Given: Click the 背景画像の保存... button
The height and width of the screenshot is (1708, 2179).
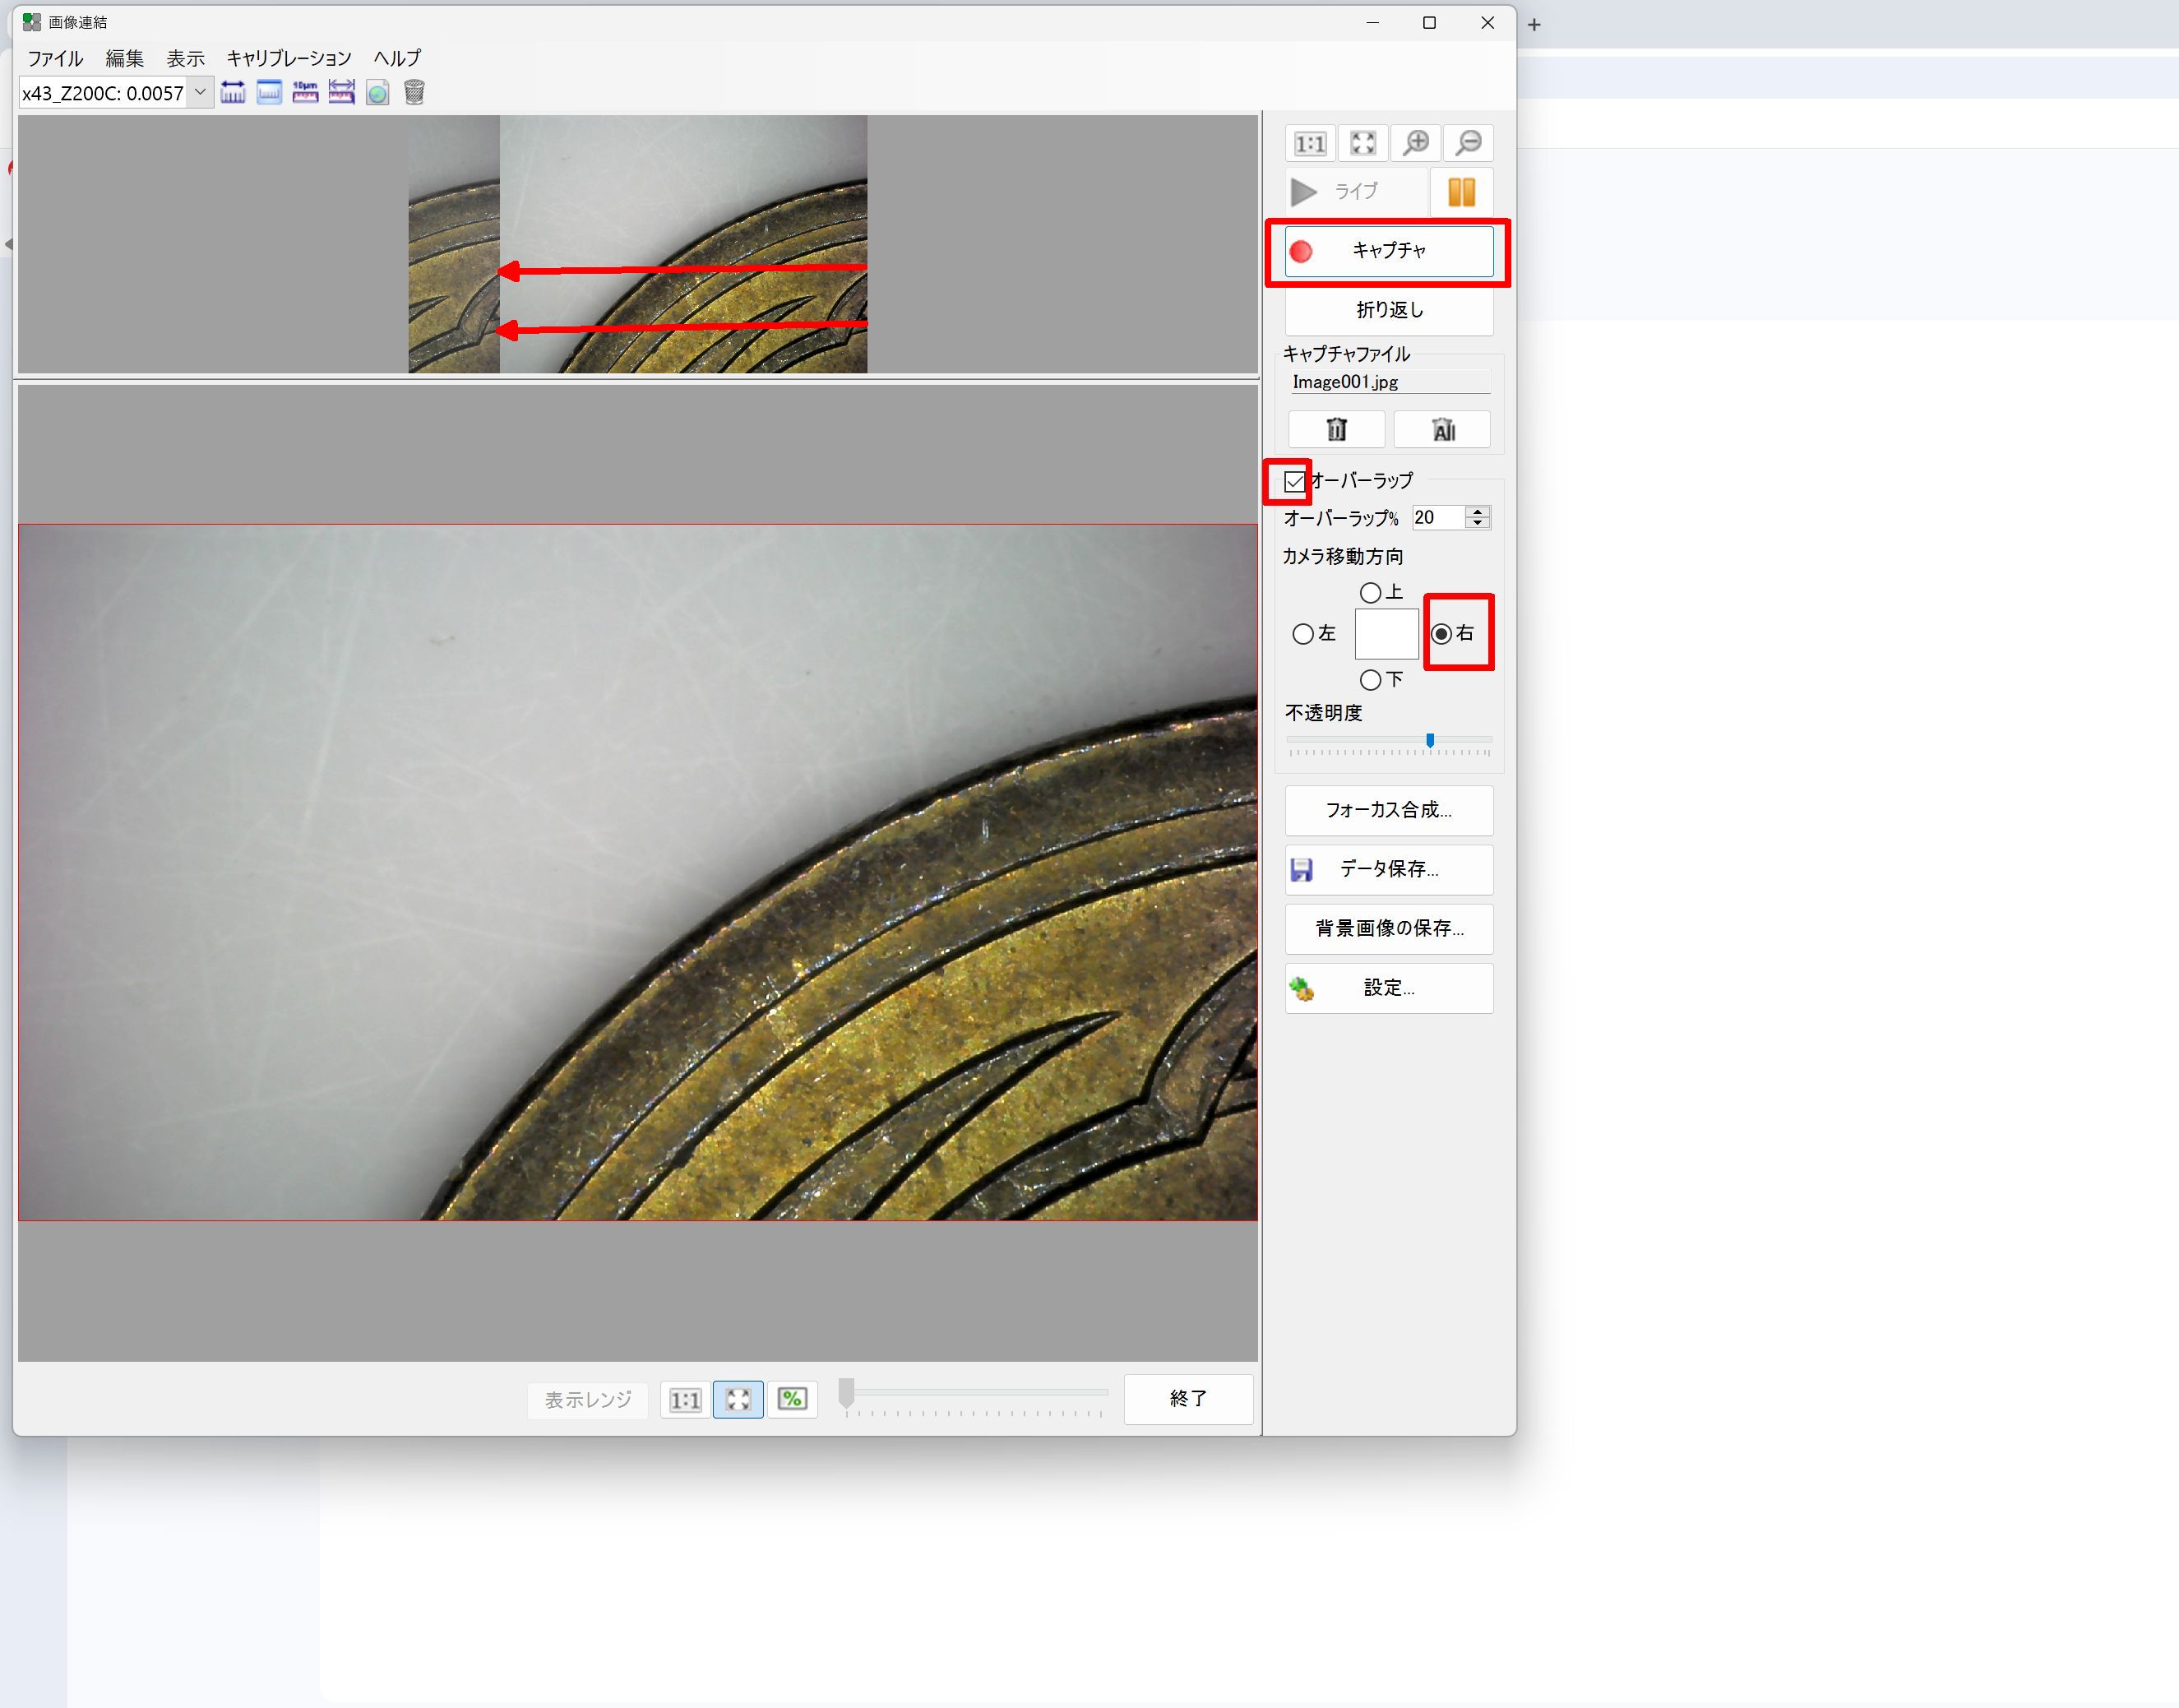Looking at the screenshot, I should point(1389,929).
